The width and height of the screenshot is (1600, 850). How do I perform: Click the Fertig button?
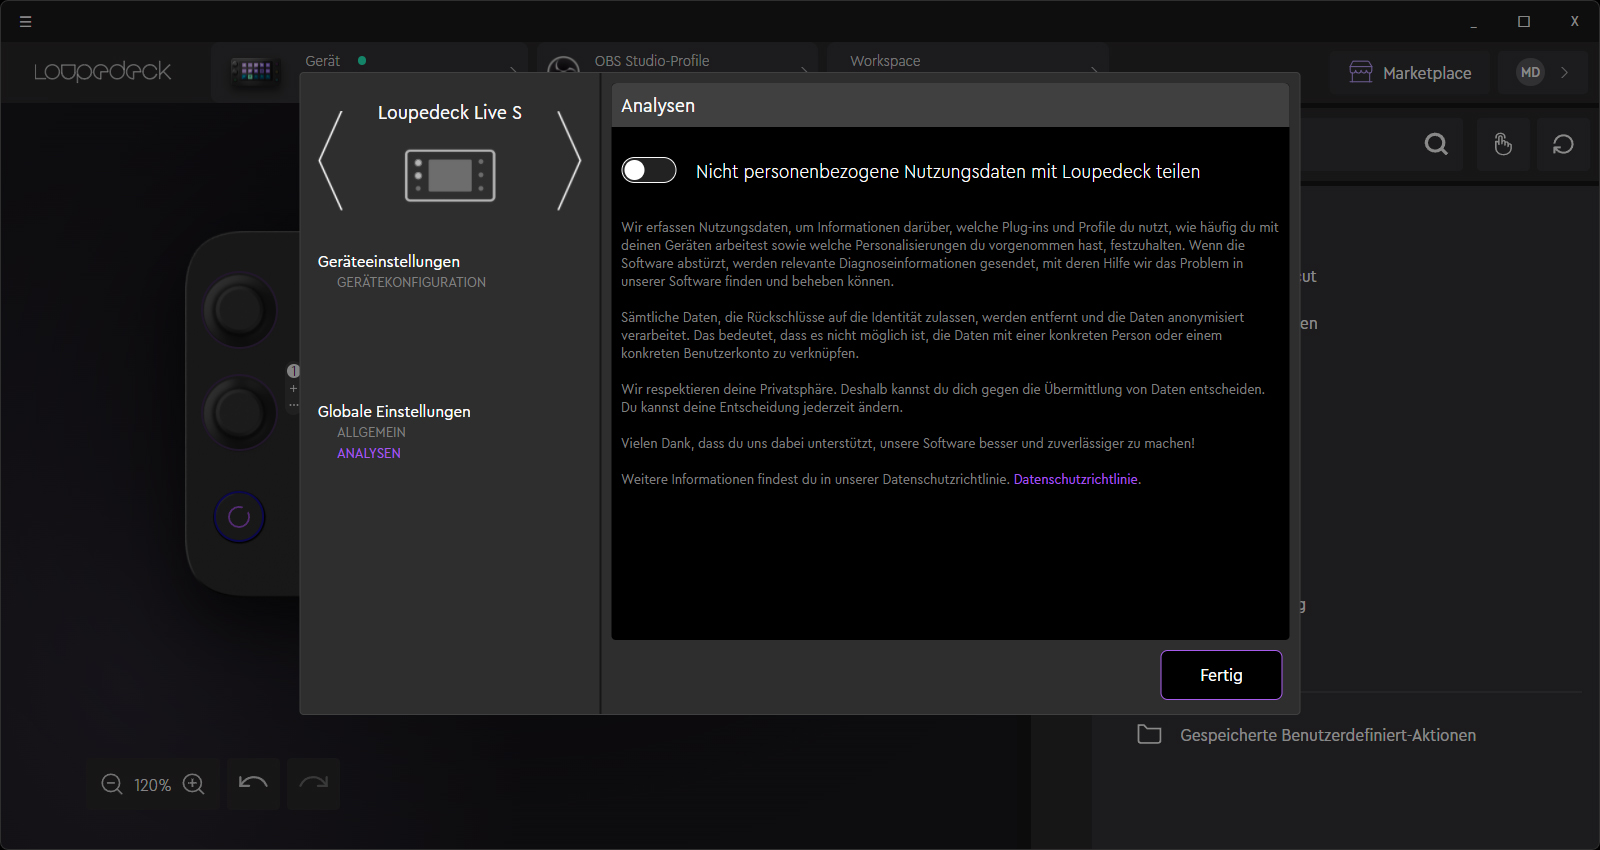1221,675
